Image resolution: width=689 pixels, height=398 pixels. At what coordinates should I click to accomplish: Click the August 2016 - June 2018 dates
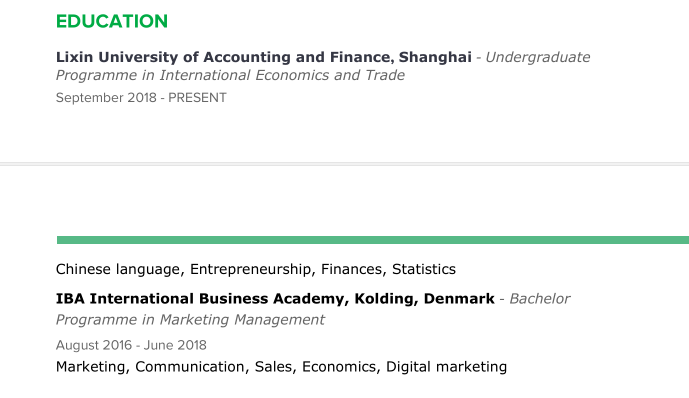[131, 345]
